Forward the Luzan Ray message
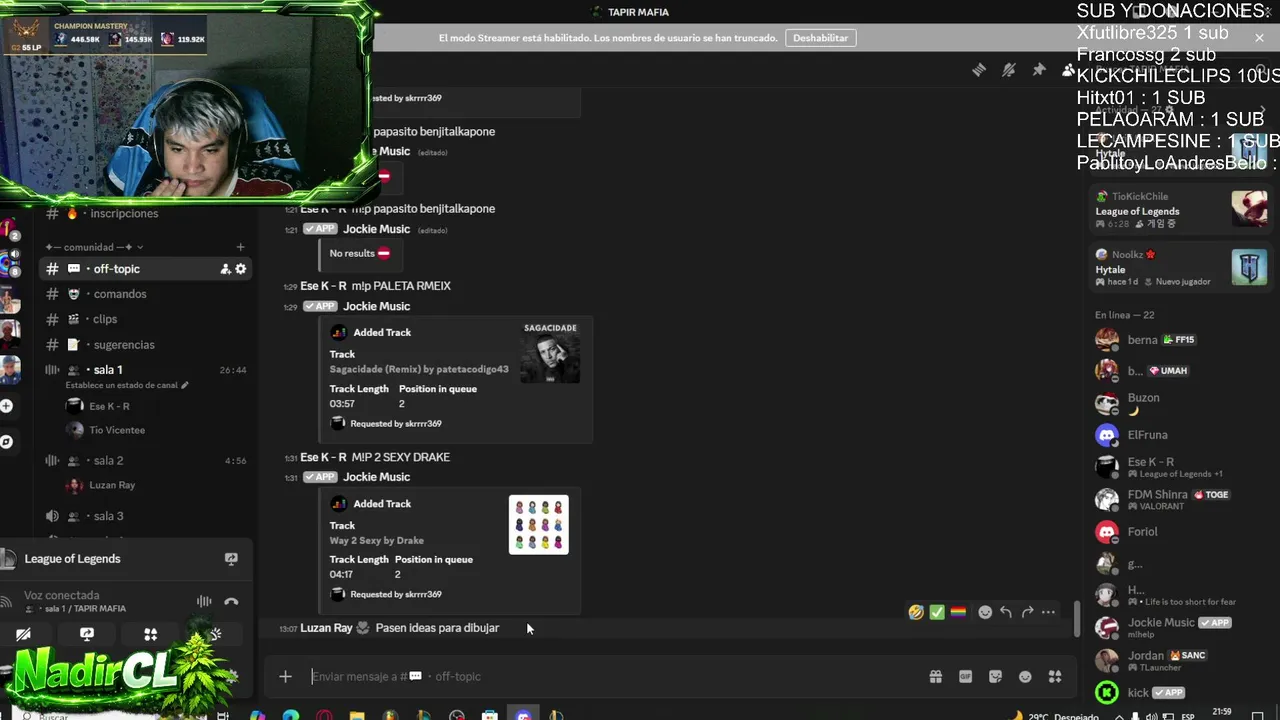This screenshot has height=720, width=1280. click(1027, 612)
